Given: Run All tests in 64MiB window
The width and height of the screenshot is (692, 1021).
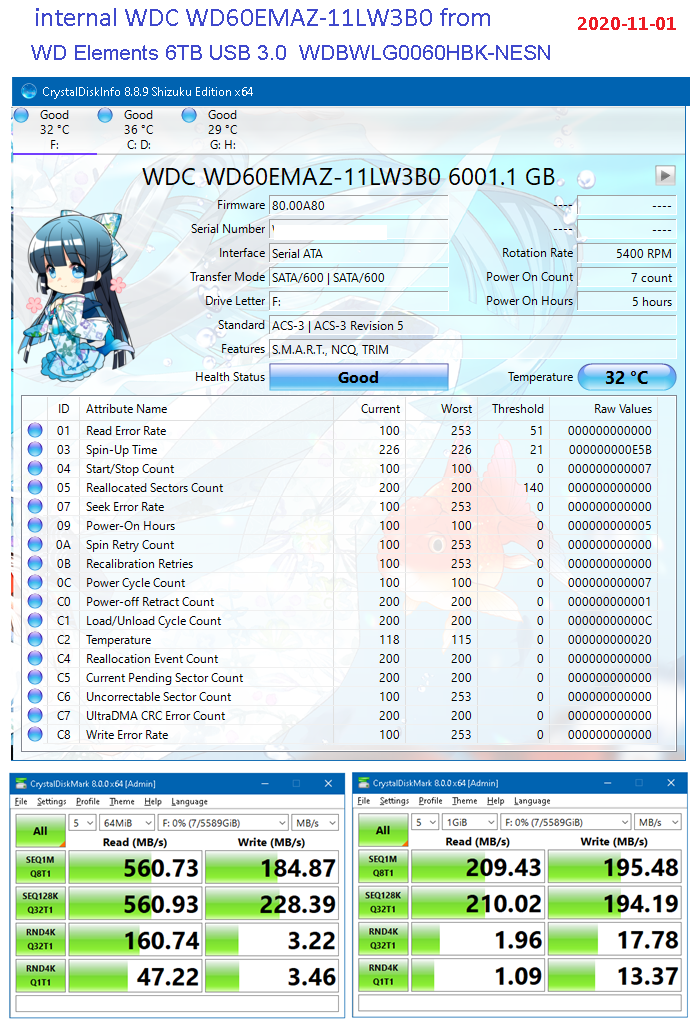Looking at the screenshot, I should [x=40, y=831].
